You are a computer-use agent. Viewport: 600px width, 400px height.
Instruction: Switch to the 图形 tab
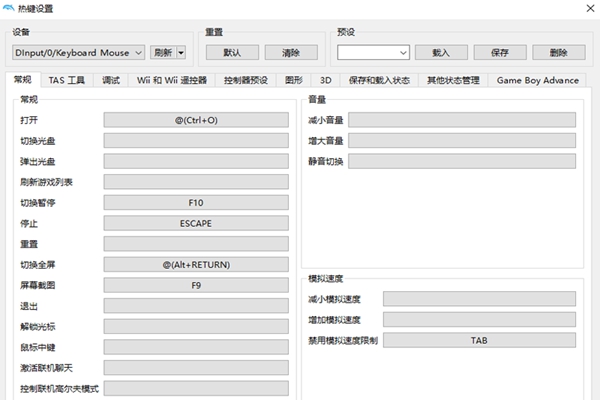pos(294,80)
